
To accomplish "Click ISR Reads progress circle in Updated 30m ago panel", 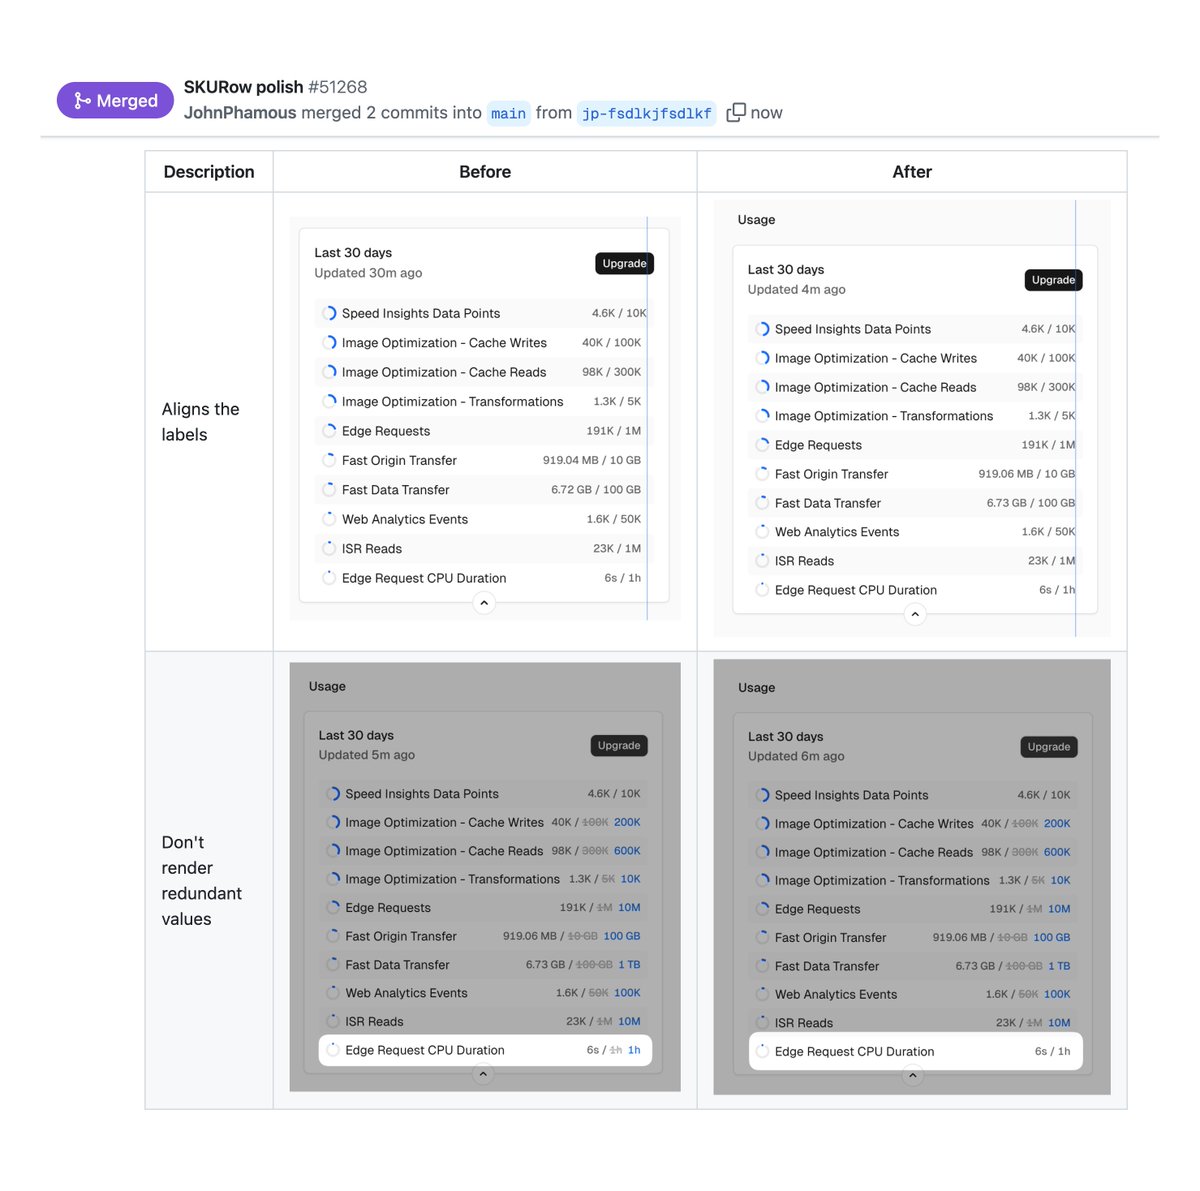I will (329, 548).
